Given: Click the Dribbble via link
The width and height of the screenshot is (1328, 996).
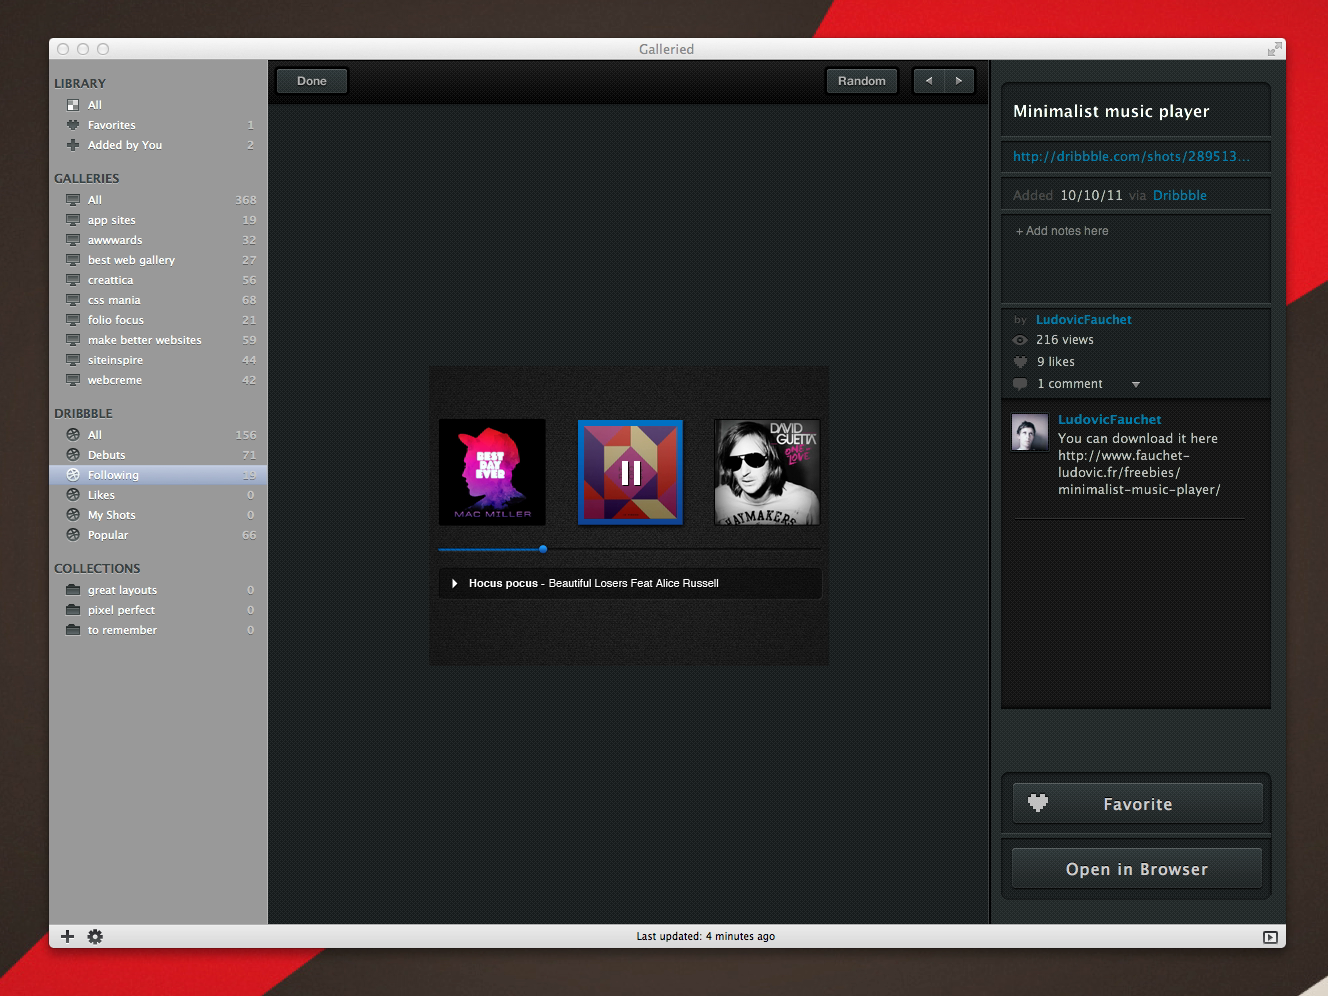Looking at the screenshot, I should [x=1180, y=195].
